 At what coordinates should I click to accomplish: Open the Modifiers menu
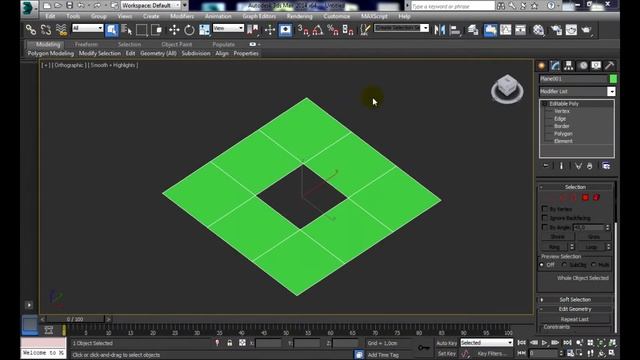182,16
